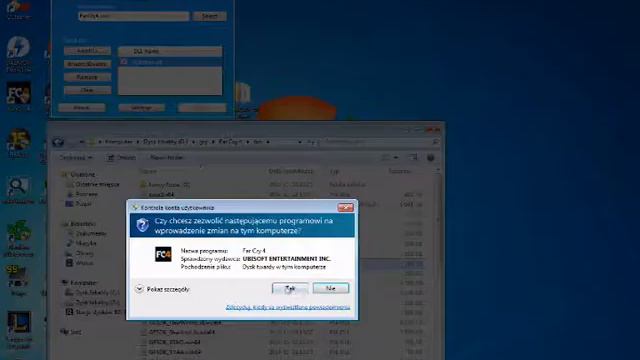Click Komputer in the Explorer address bar
Image resolution: width=640 pixels, height=360 pixels.
pos(119,142)
